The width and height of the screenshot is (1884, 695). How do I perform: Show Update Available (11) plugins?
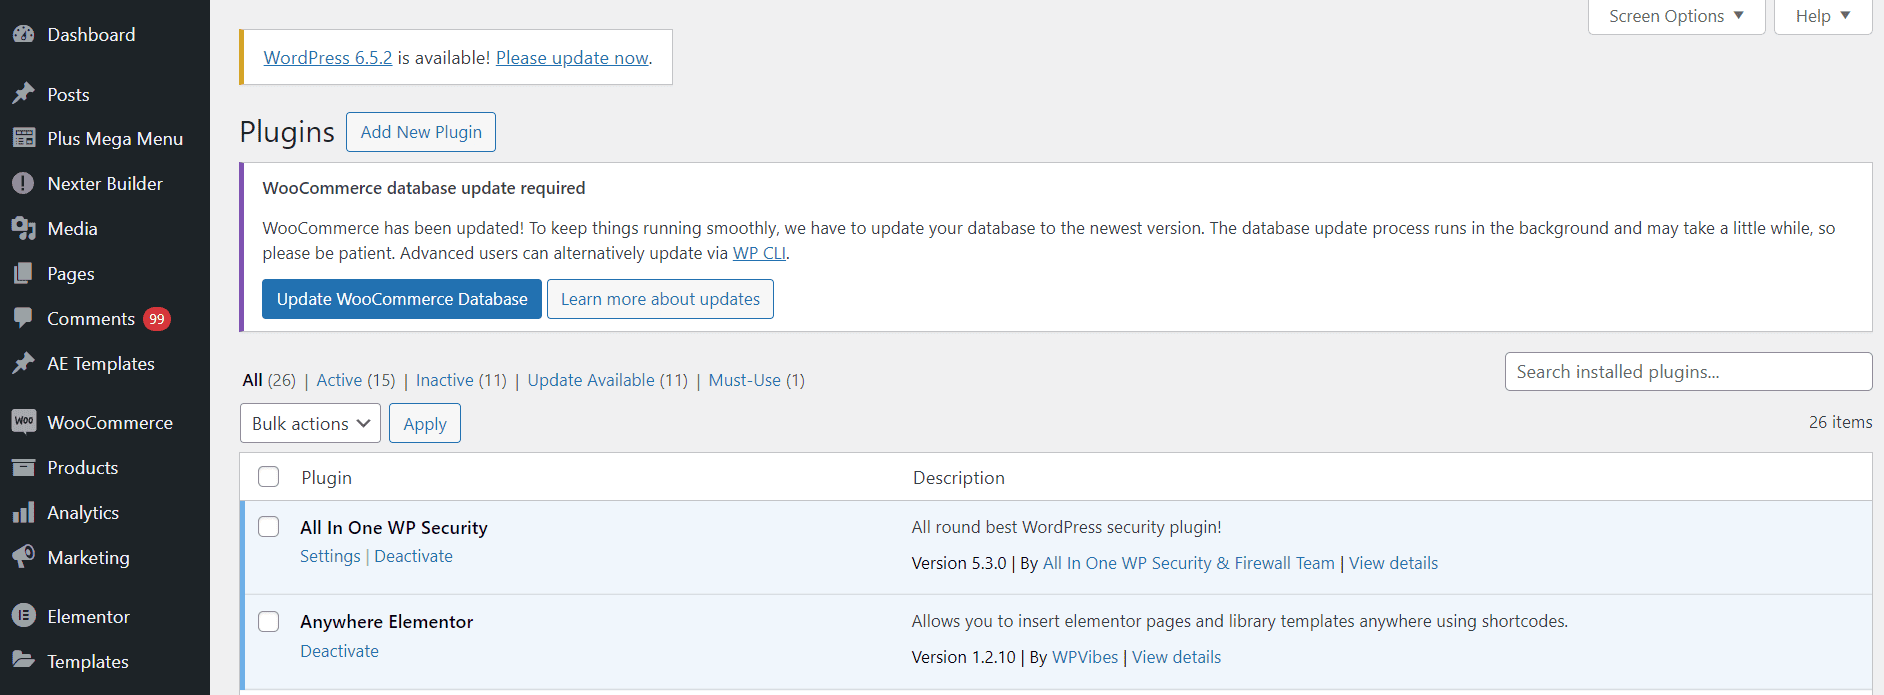(x=608, y=380)
